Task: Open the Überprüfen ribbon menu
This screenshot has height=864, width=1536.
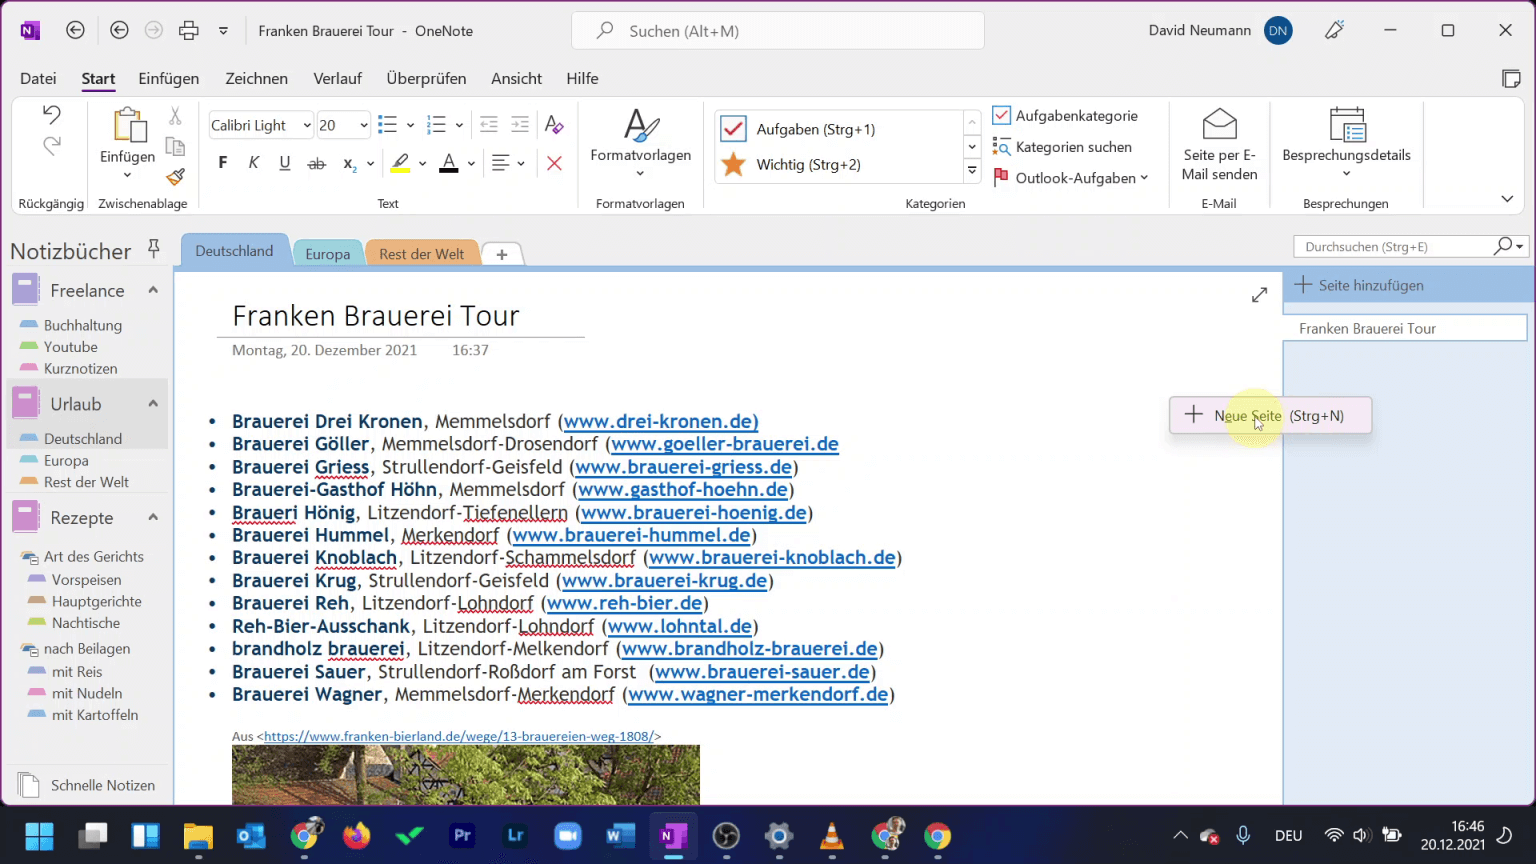Action: coord(426,78)
